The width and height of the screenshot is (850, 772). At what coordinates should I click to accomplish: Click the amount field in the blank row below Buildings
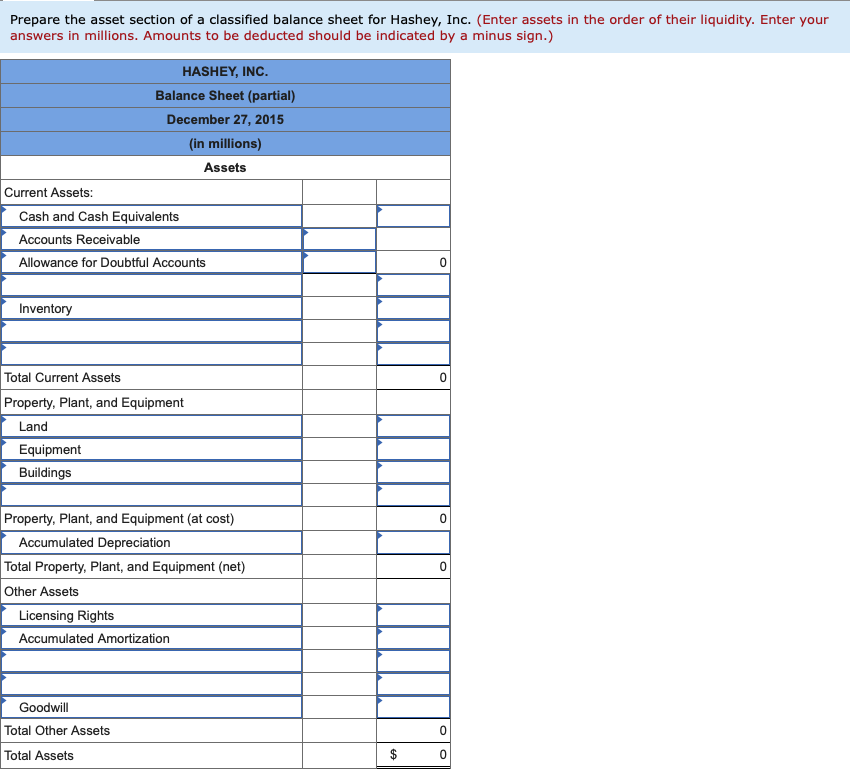coord(413,495)
